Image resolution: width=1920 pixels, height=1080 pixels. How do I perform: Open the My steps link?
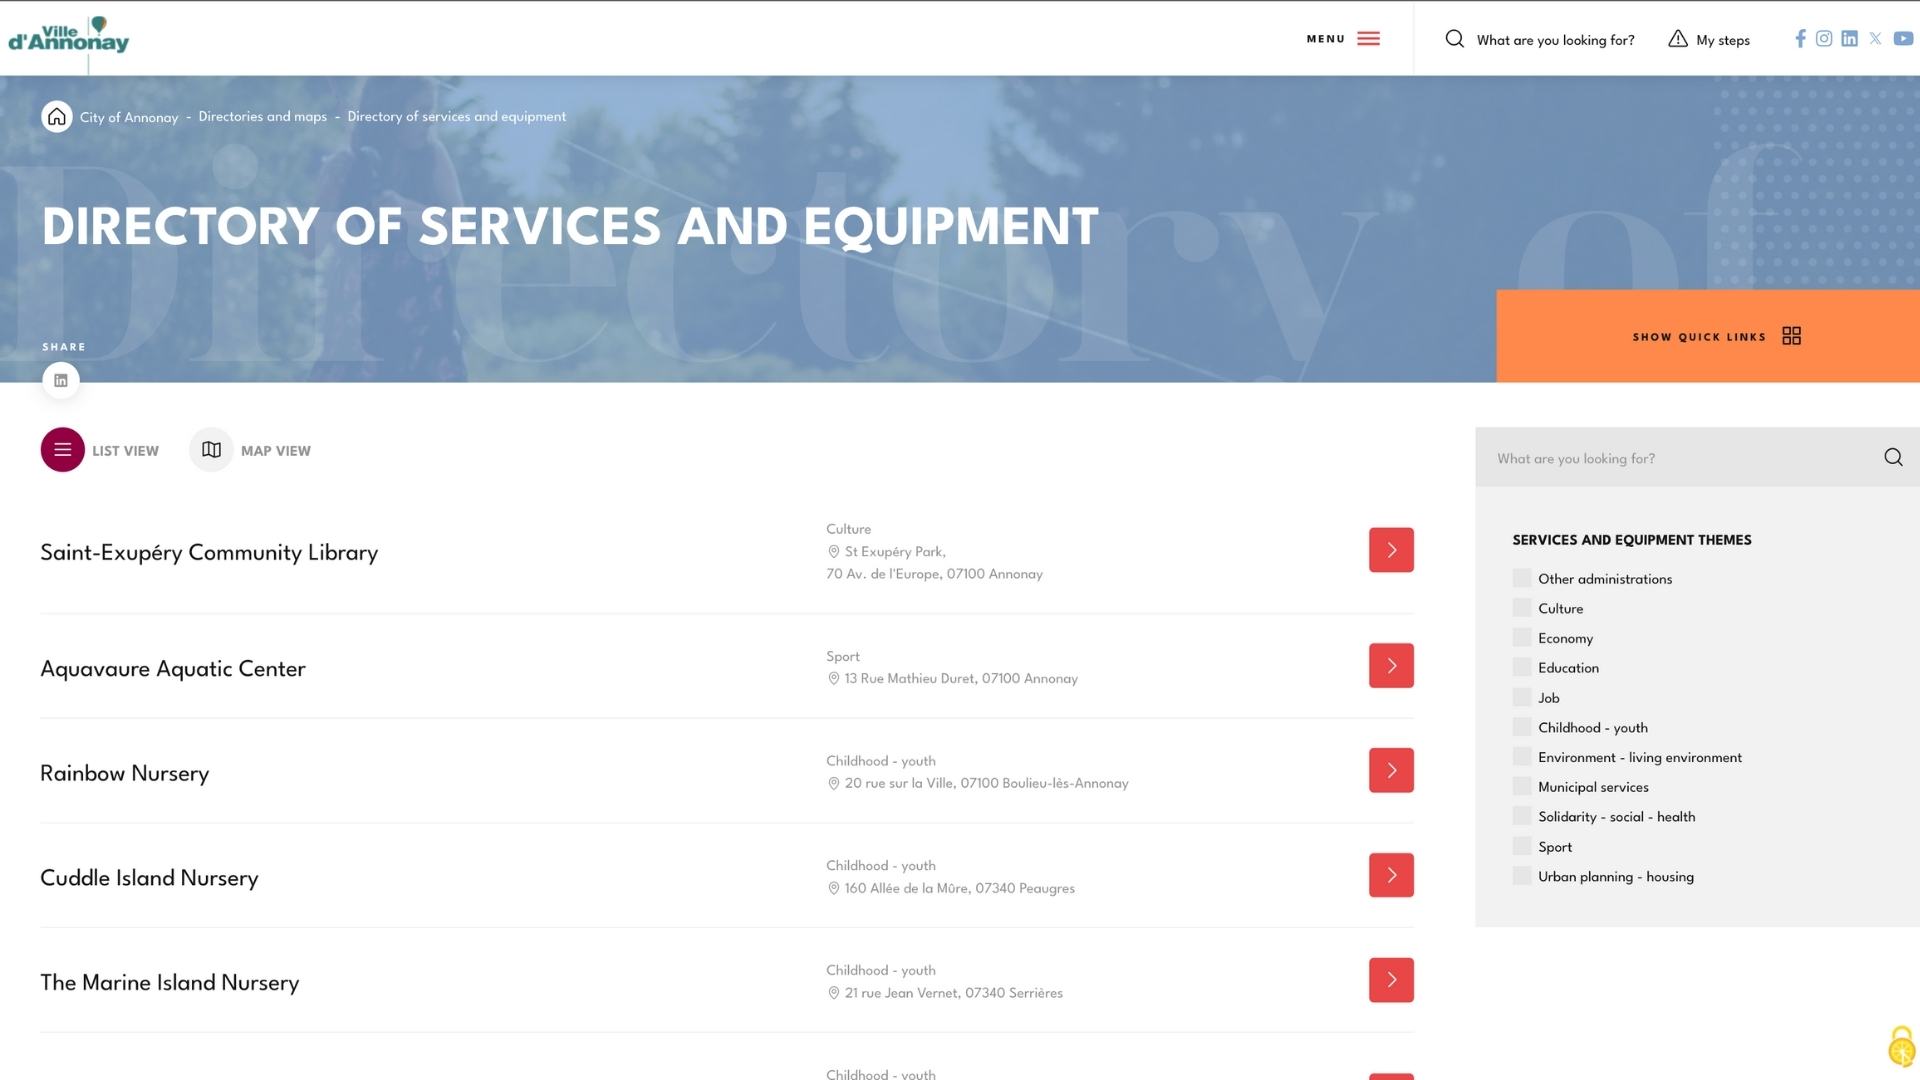(1709, 40)
